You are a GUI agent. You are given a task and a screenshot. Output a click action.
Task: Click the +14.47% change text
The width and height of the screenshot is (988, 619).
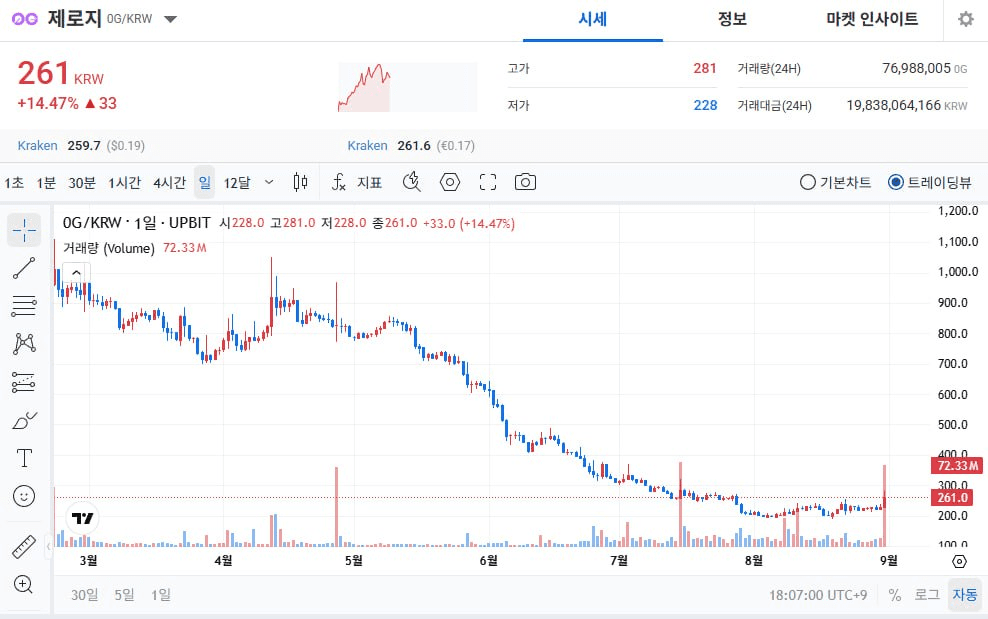point(48,103)
